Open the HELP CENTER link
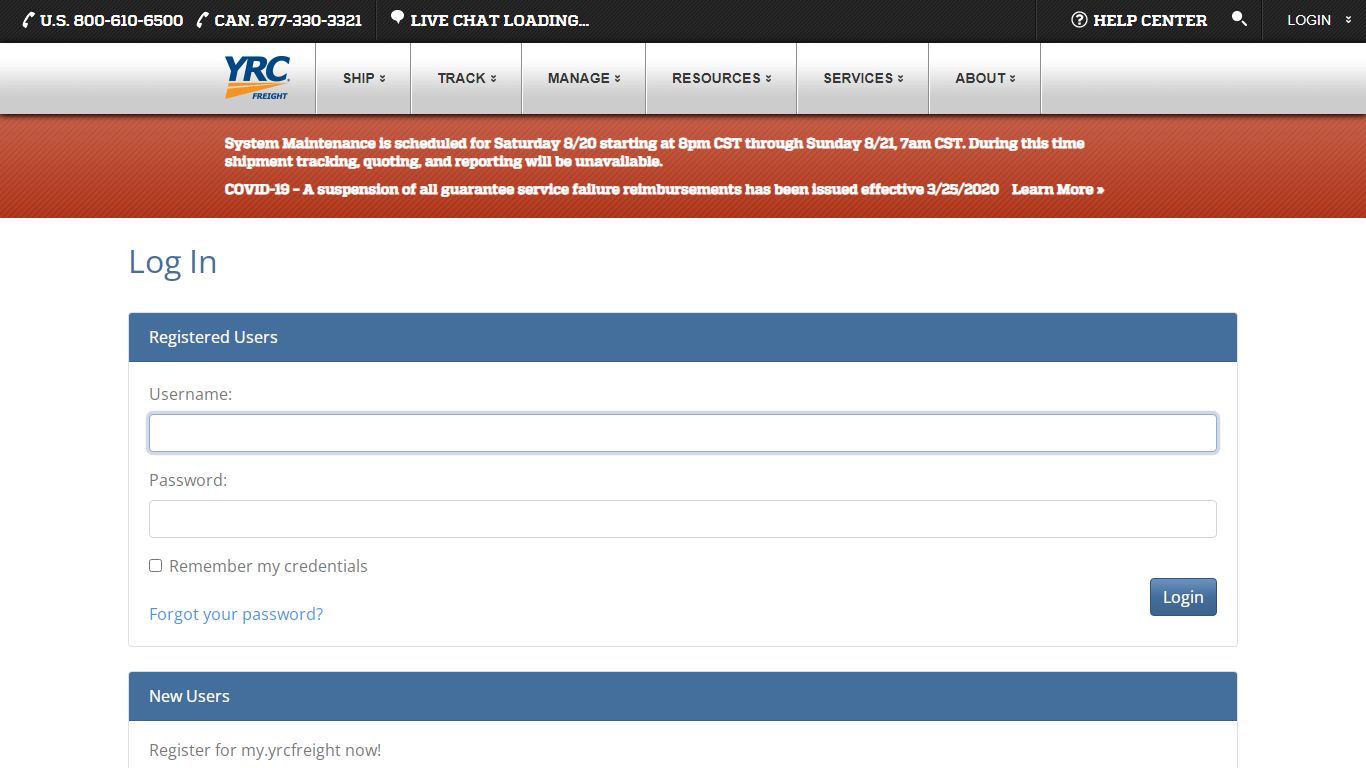The image size is (1366, 768). 1150,20
